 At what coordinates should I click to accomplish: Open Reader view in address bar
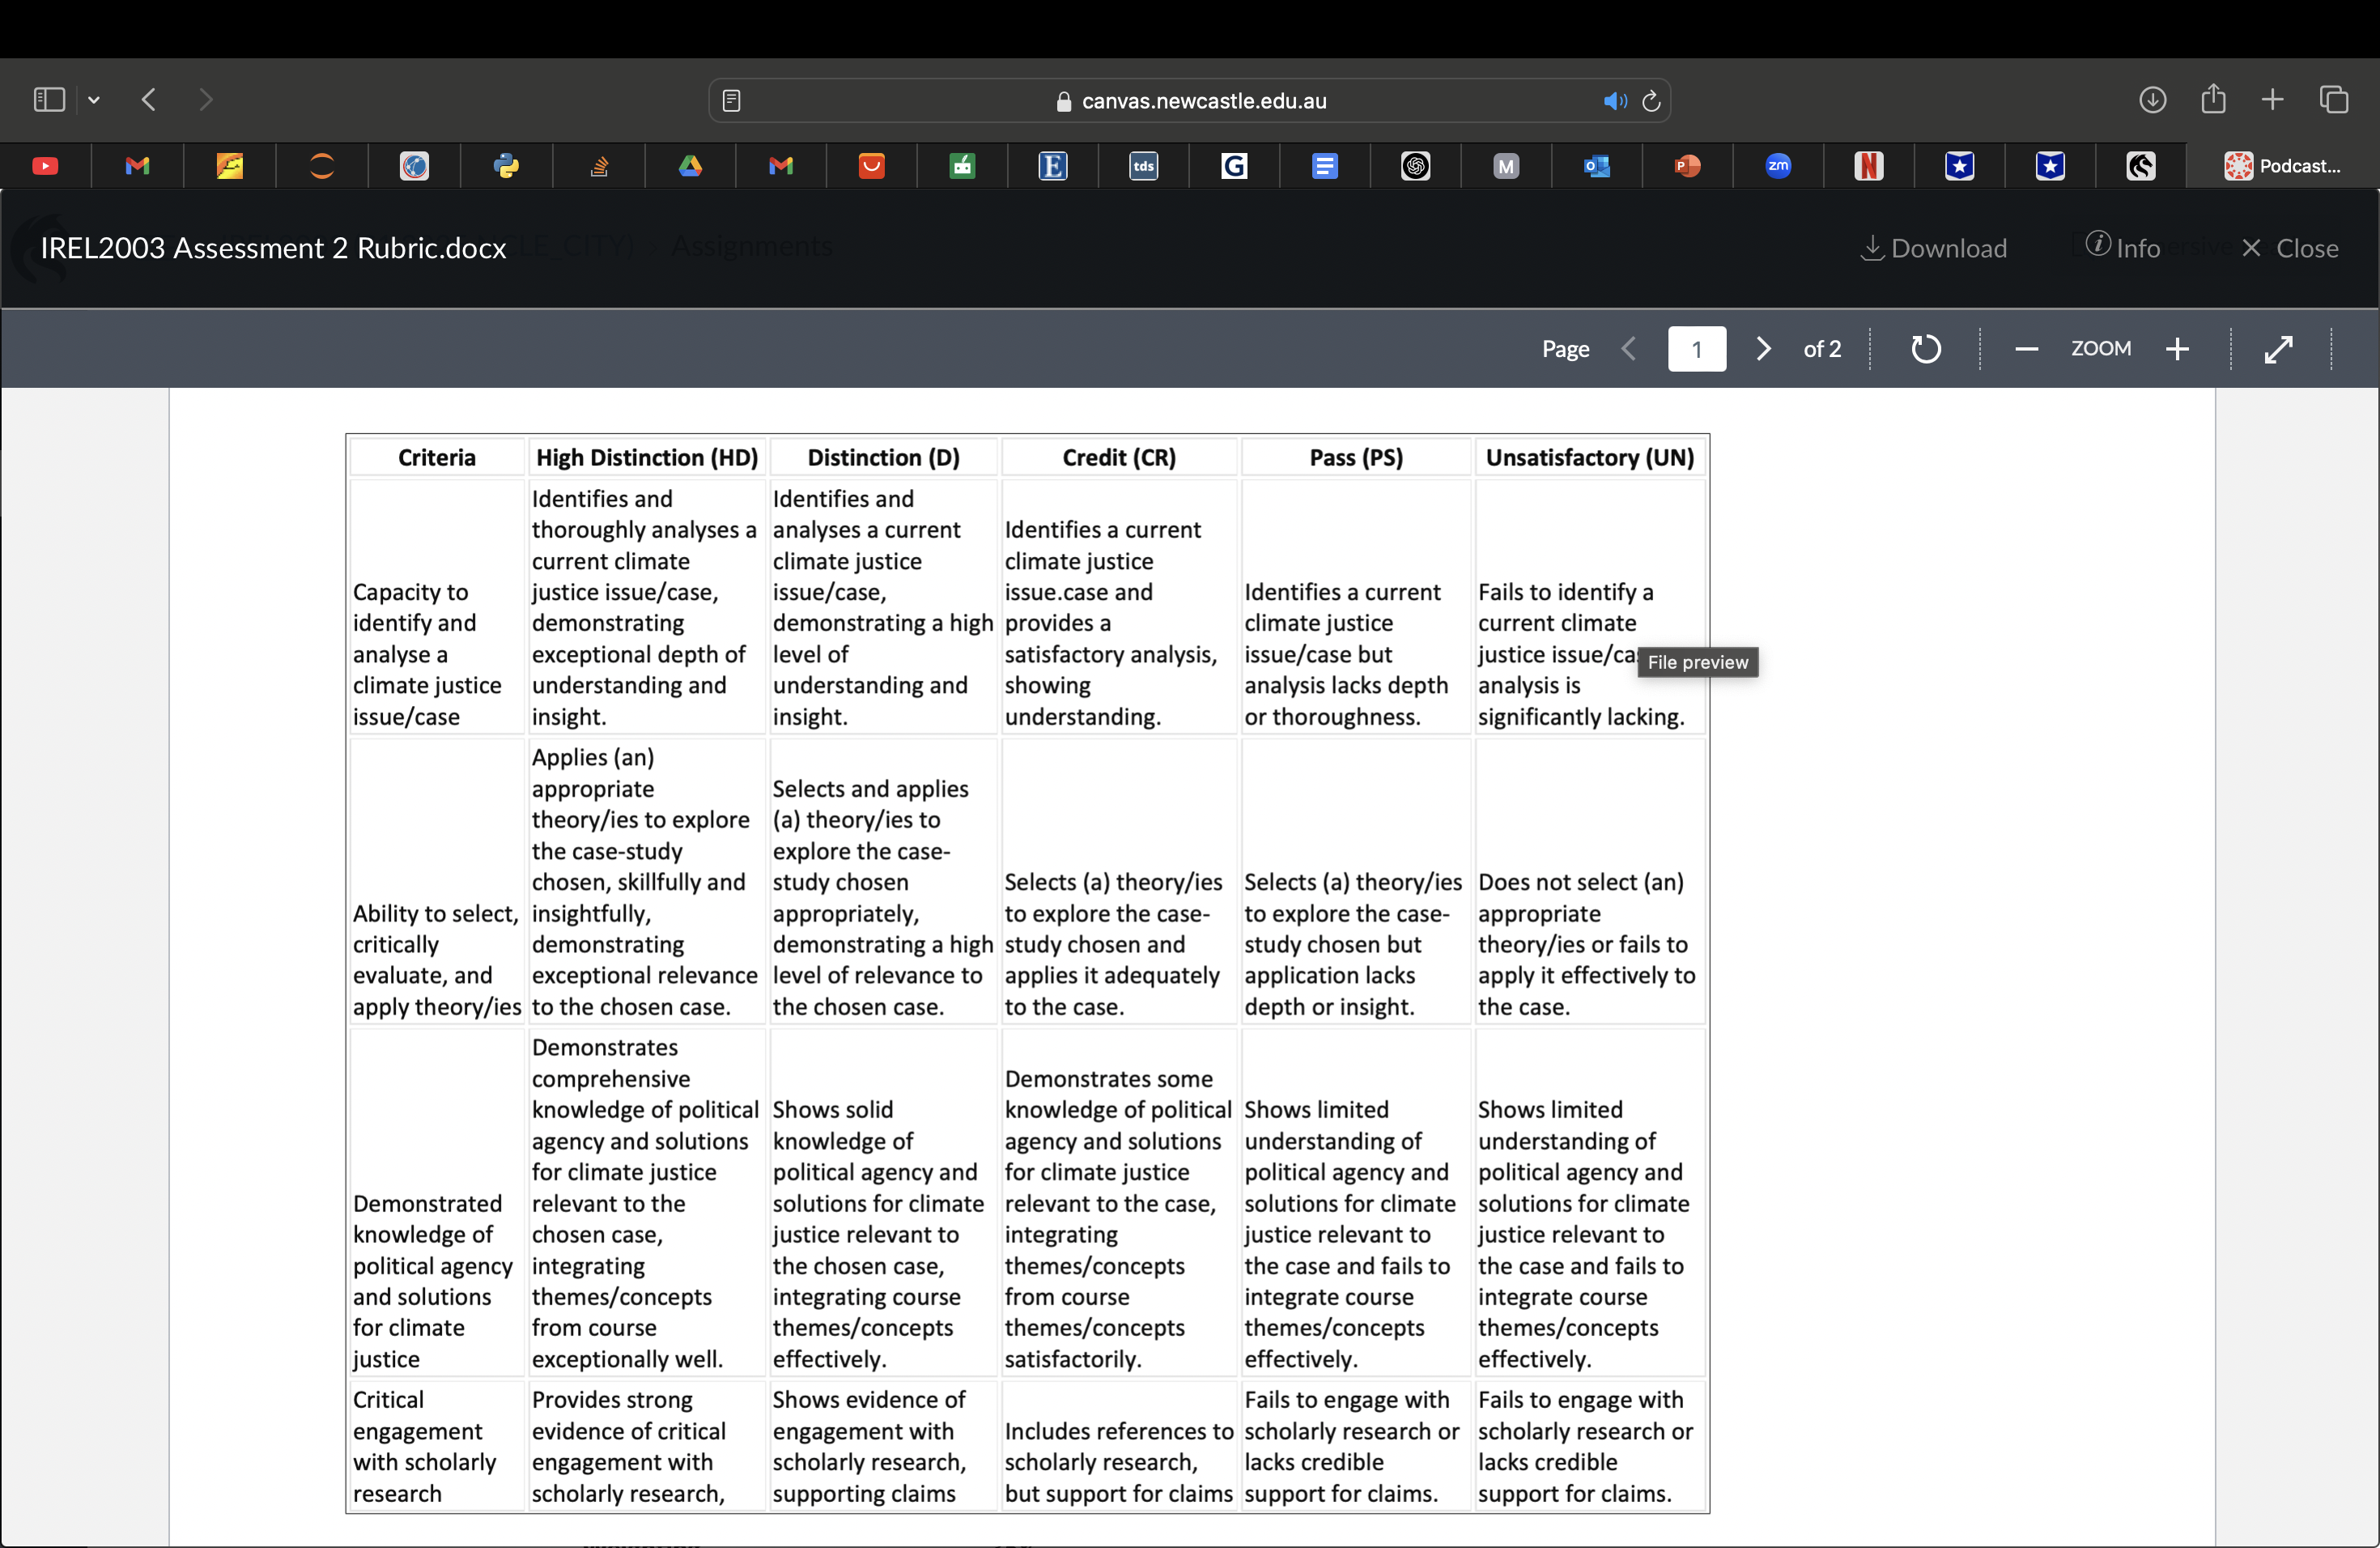(x=733, y=100)
